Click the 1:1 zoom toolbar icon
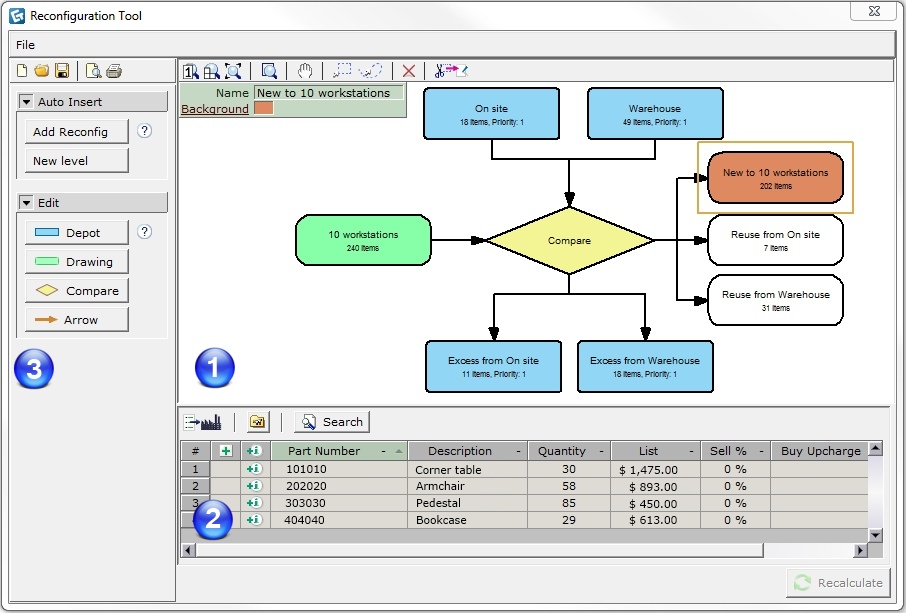 click(190, 70)
